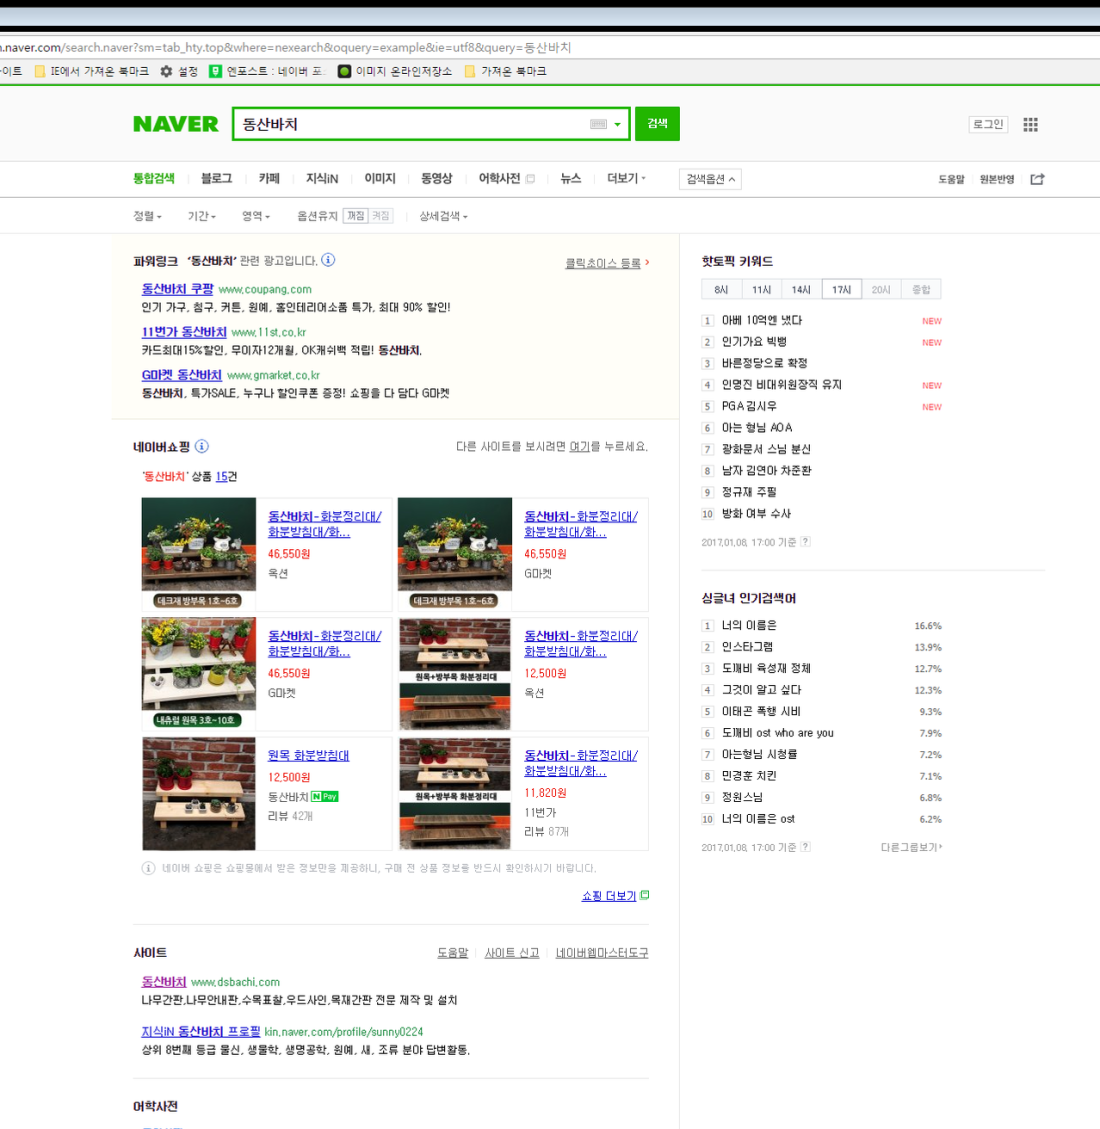
Task: Turn 옵션유지 off with 꺼짐
Action: [356, 216]
